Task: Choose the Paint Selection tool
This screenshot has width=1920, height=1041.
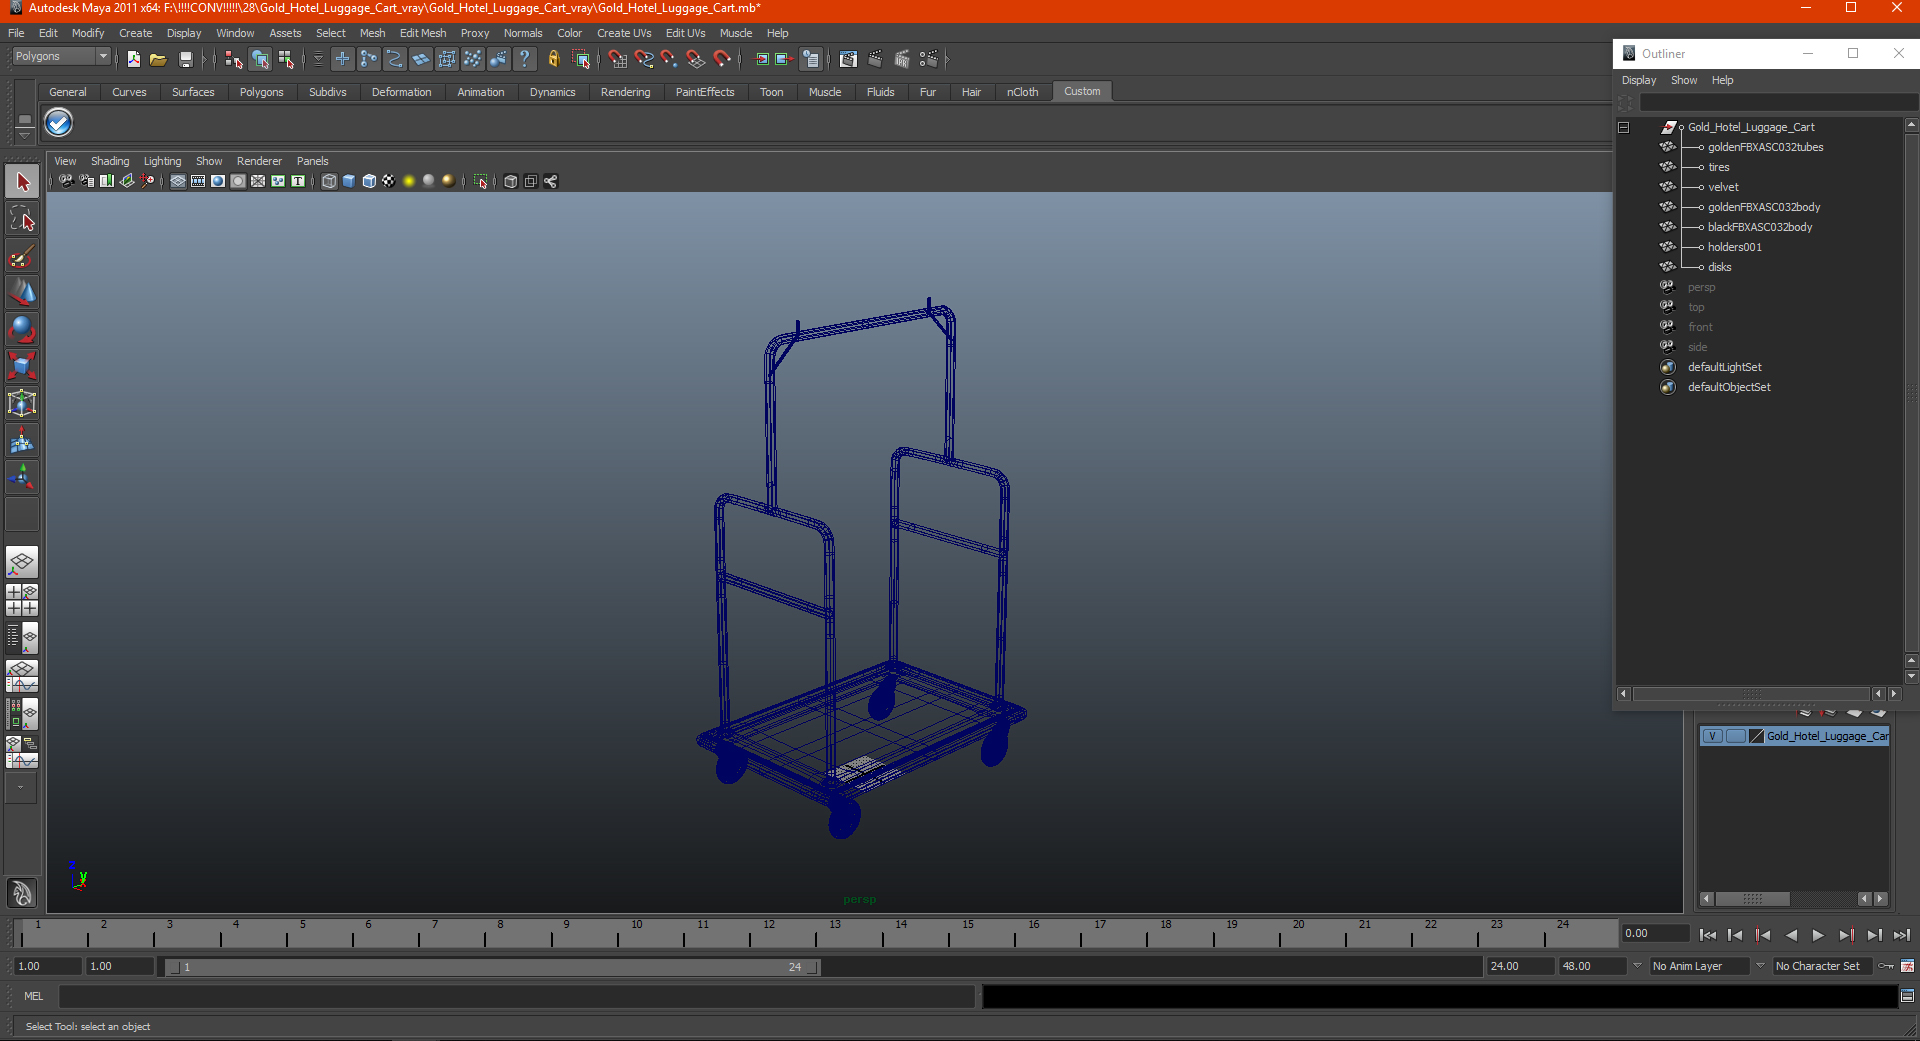Action: [x=22, y=256]
